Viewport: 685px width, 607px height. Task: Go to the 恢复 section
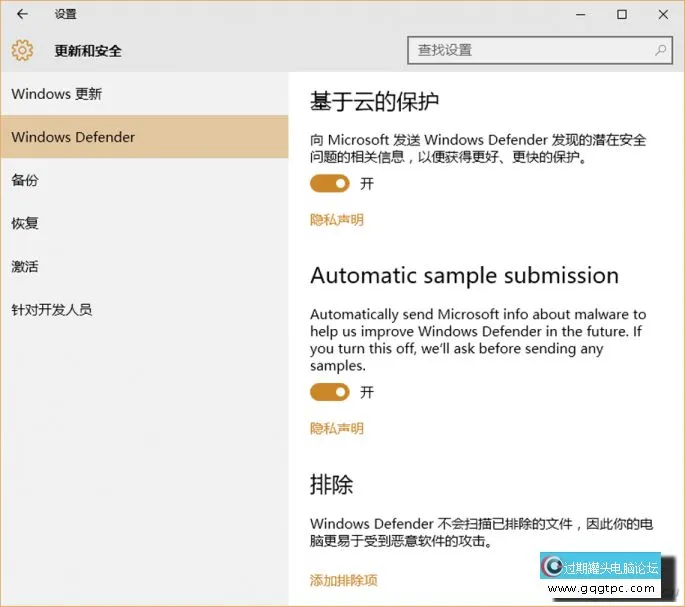(x=25, y=223)
